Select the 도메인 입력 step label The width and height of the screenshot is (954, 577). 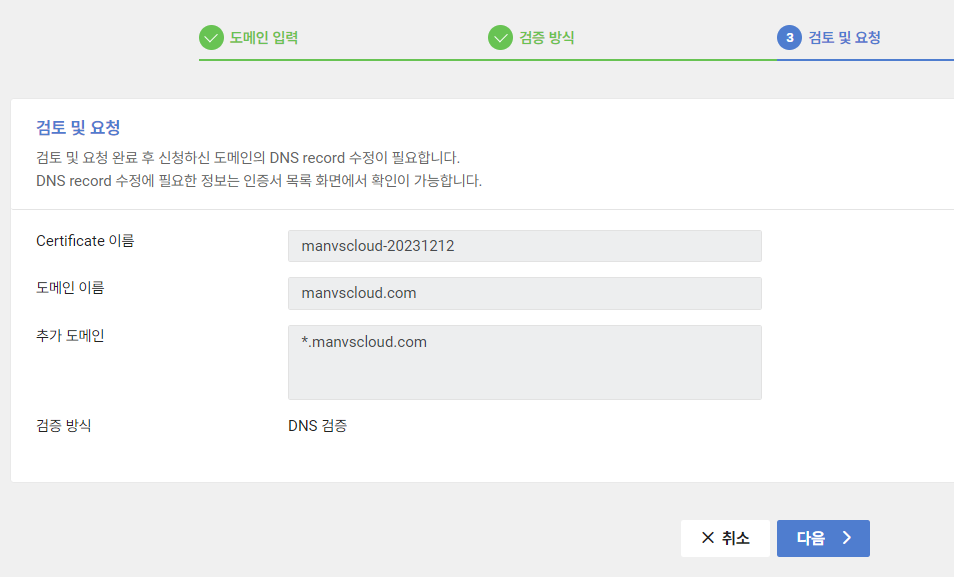pyautogui.click(x=262, y=37)
